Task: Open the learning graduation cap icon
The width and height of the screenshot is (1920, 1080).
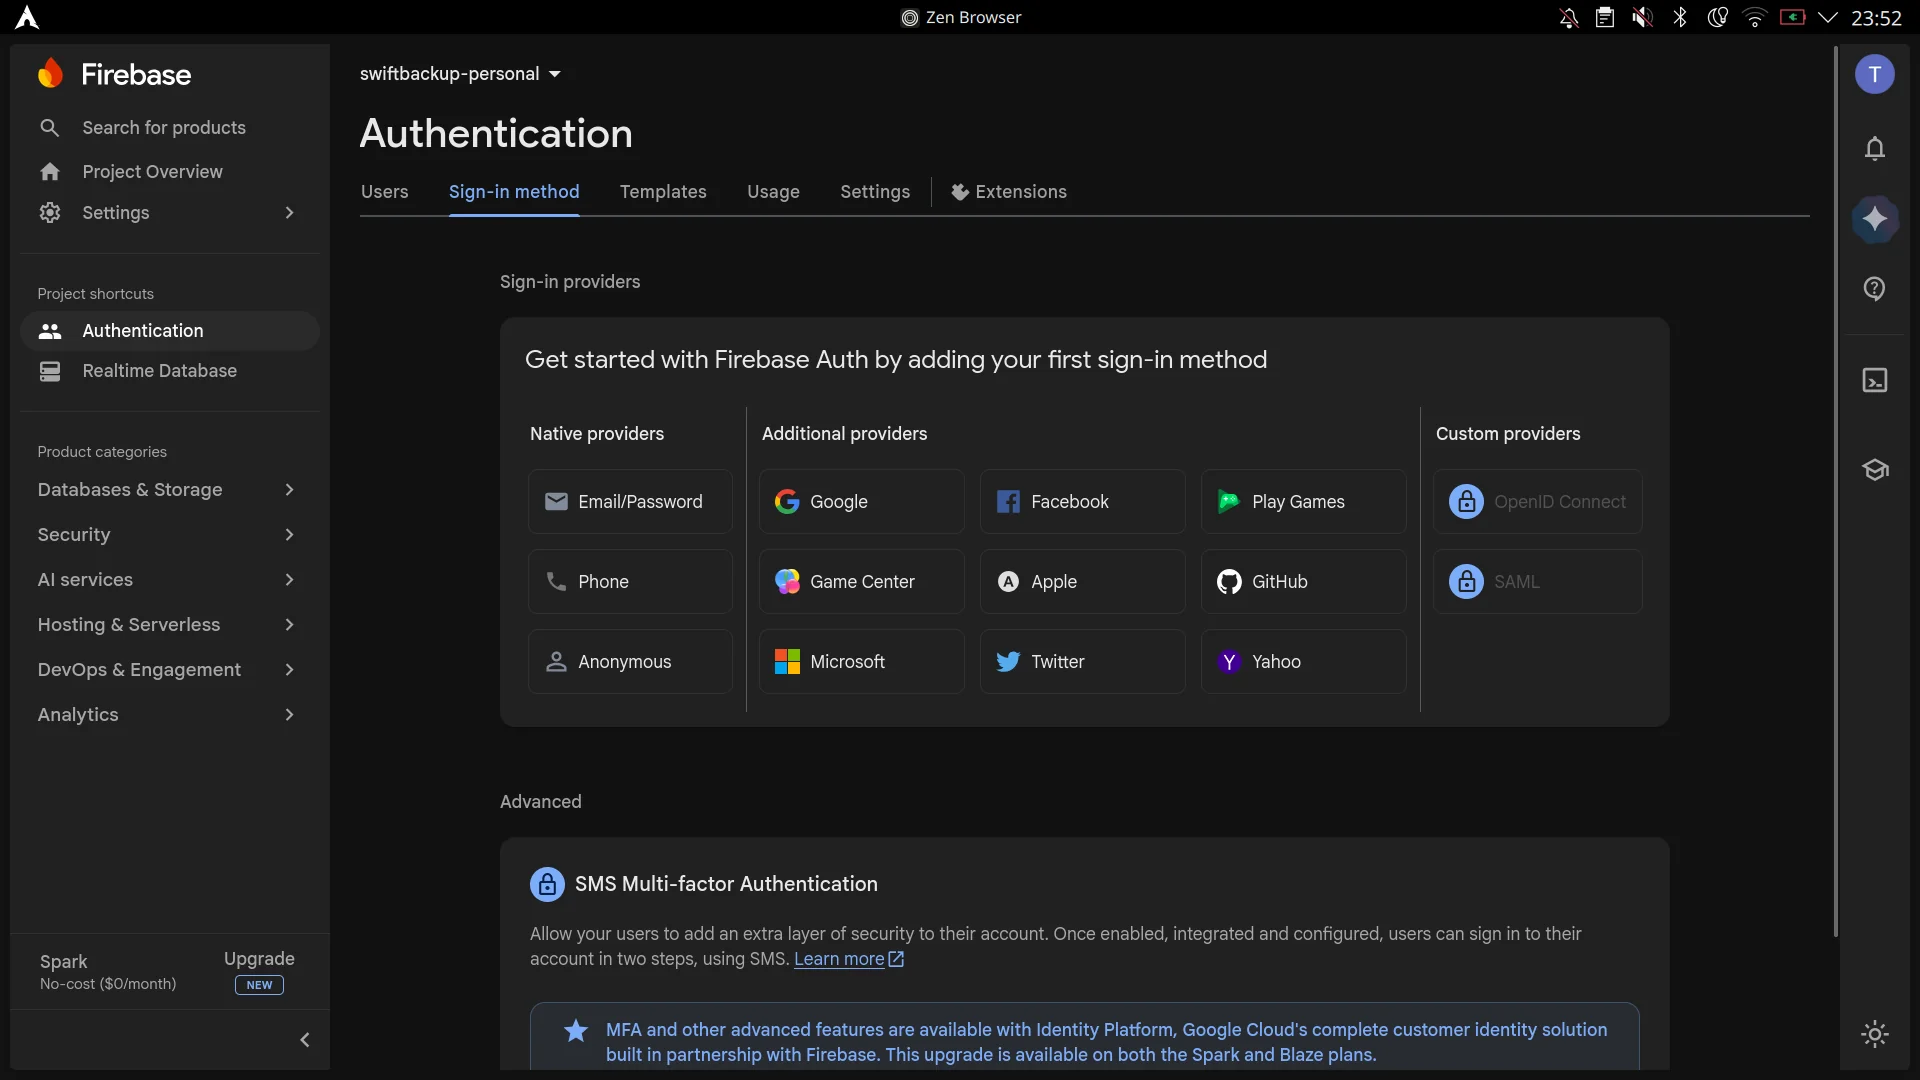Action: click(1875, 469)
